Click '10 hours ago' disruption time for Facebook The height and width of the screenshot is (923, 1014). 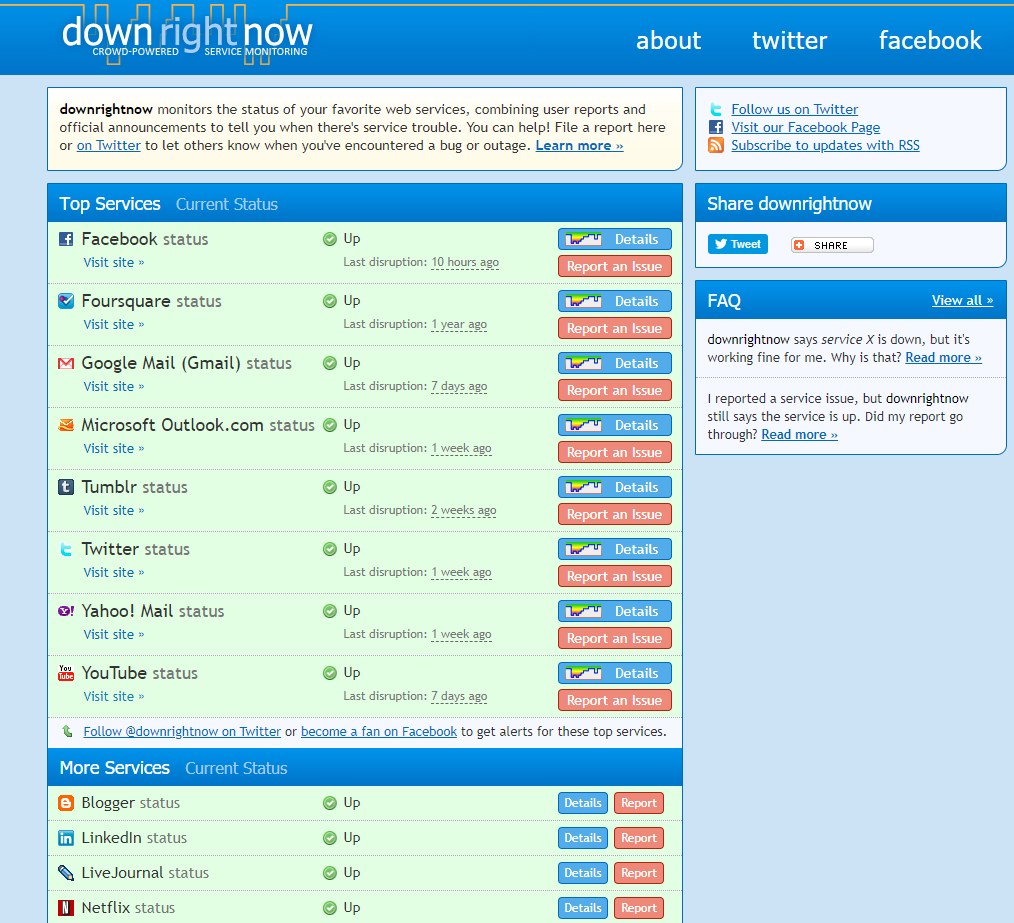tap(465, 263)
